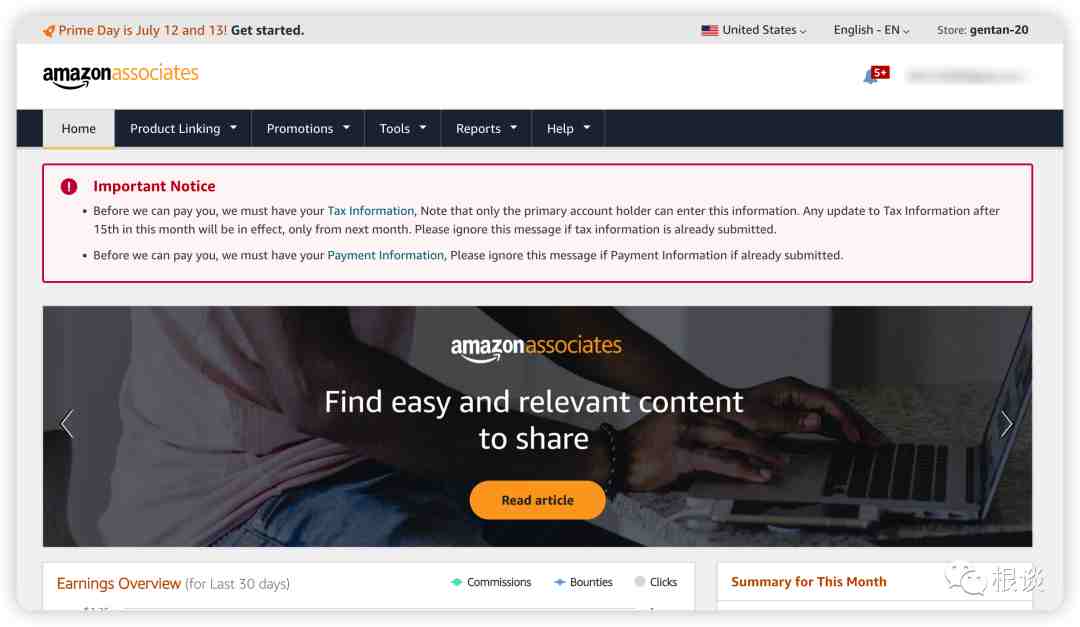Toggle Clicks series in chart legend
1080x627 pixels.
point(656,582)
